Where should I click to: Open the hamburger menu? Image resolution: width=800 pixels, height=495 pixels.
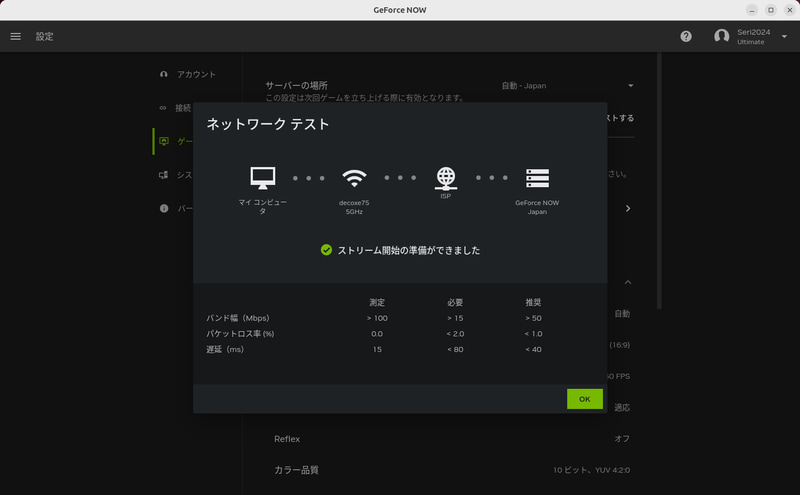pyautogui.click(x=16, y=36)
